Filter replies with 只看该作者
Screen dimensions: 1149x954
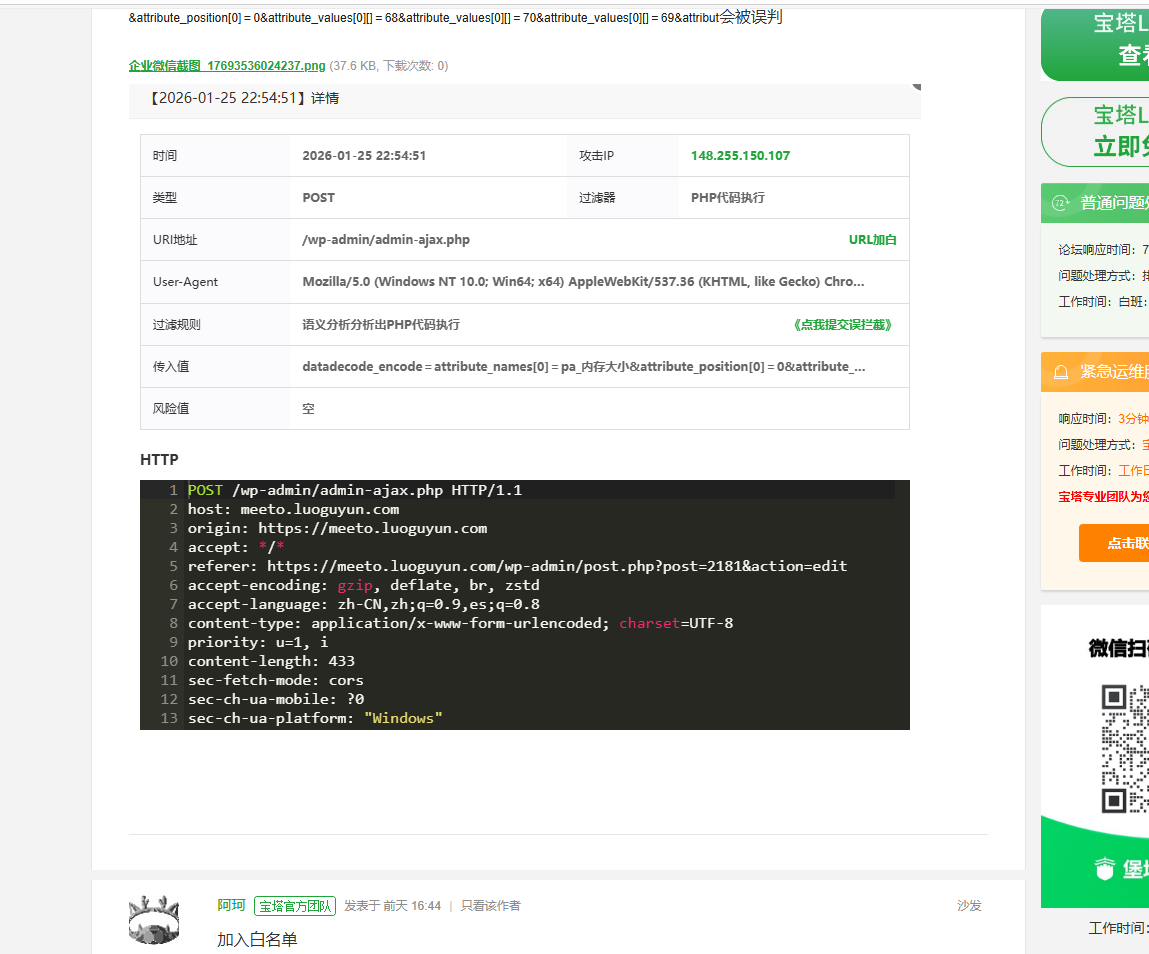point(490,906)
